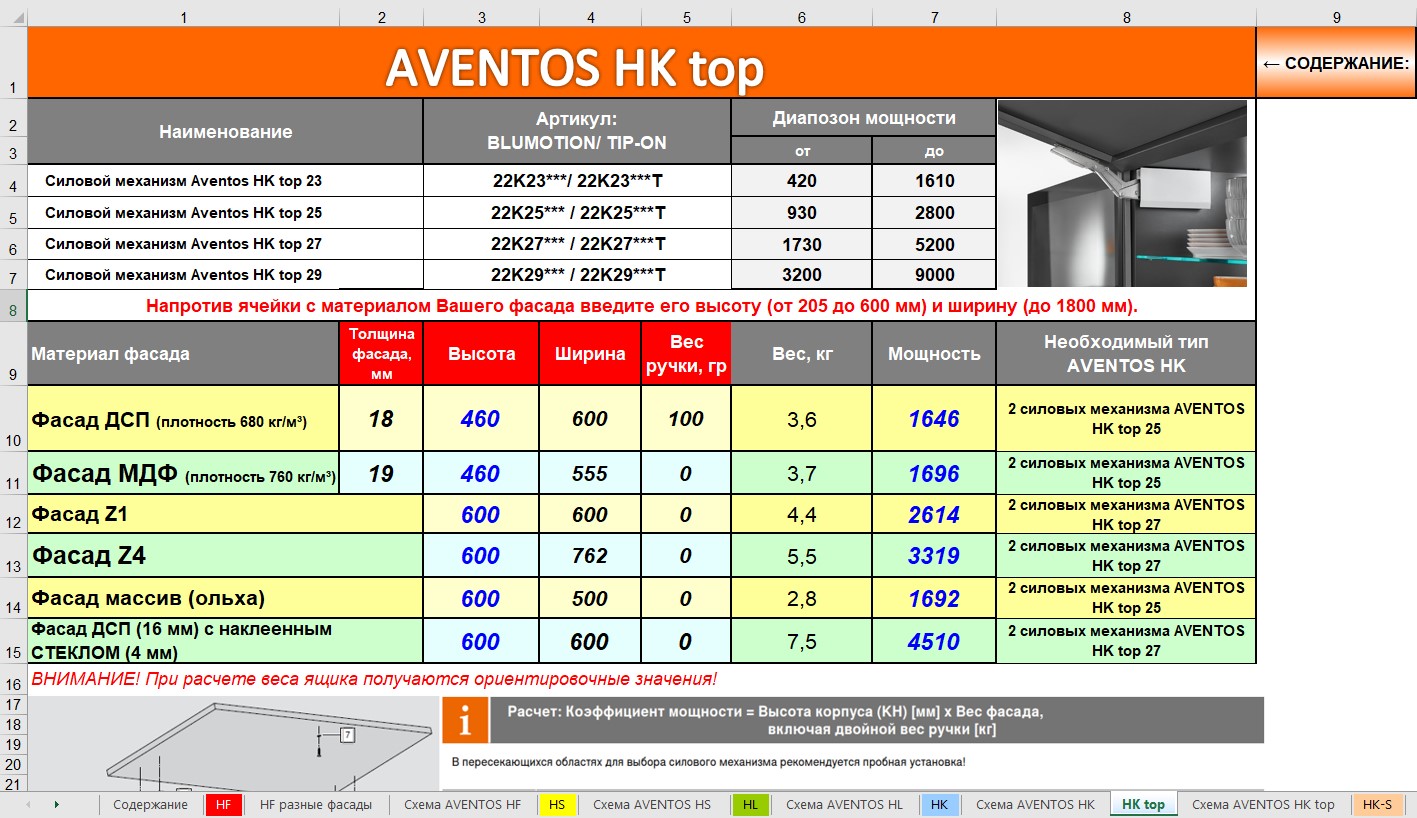This screenshot has width=1417, height=818.
Task: Select Силовой механизм Aventos HK top 23 cell
Action: click(225, 181)
